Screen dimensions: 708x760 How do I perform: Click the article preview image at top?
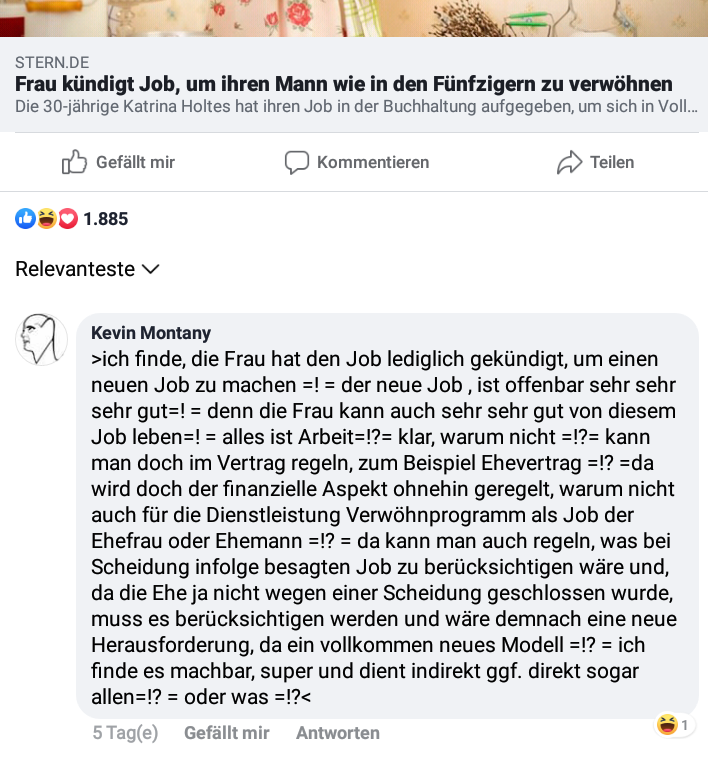pyautogui.click(x=354, y=18)
